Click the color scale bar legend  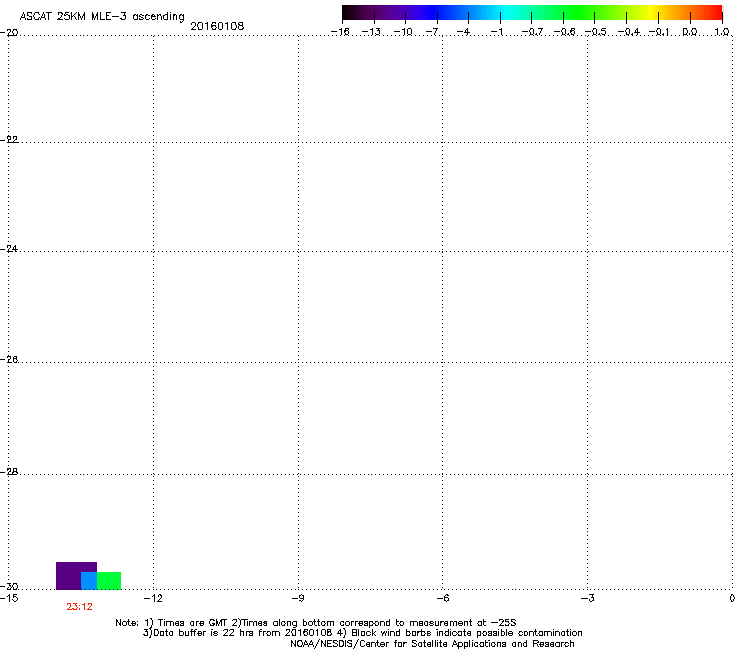pyautogui.click(x=532, y=13)
